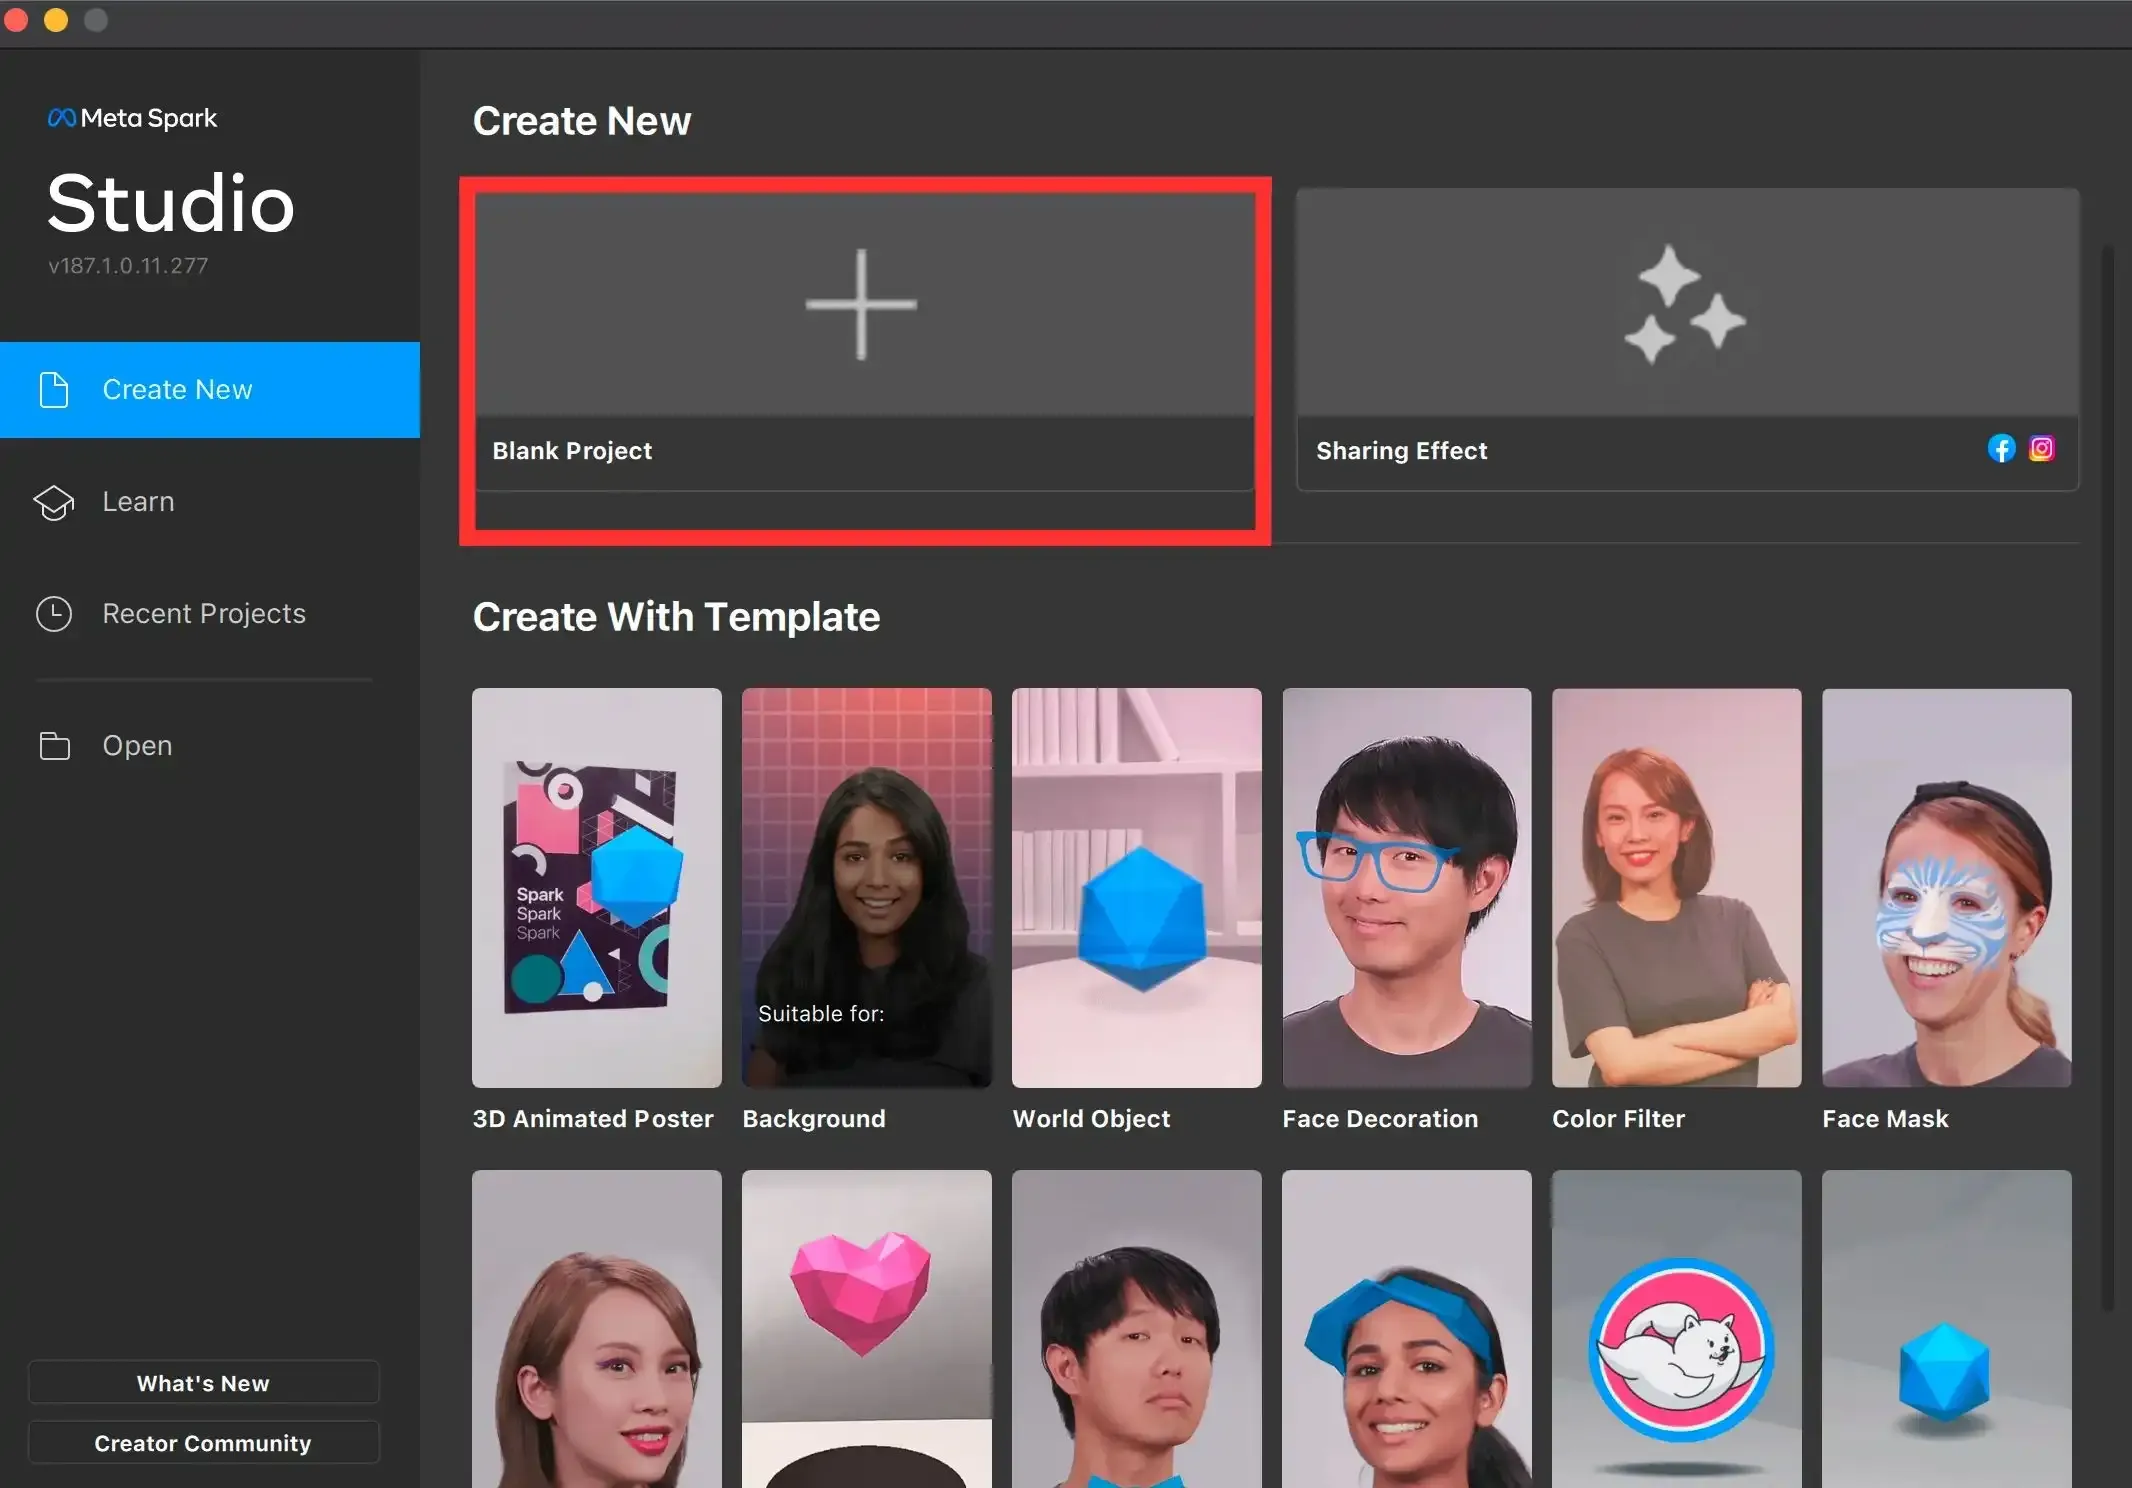Select the World Object template

(1137, 888)
